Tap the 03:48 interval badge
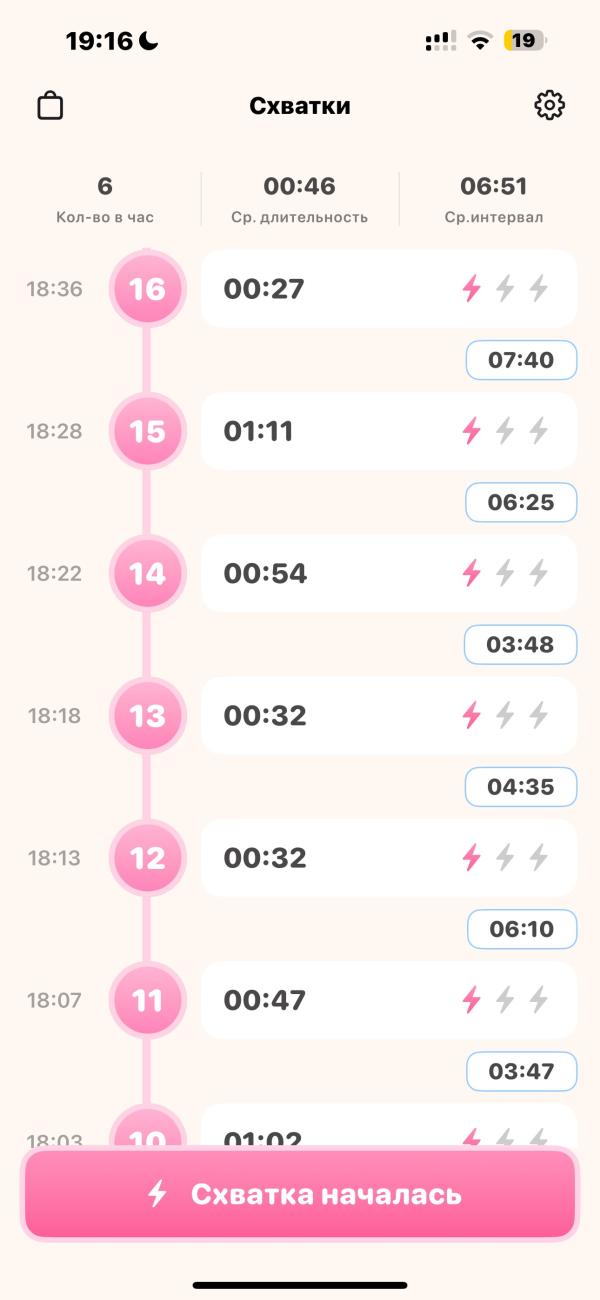This screenshot has width=600, height=1300. click(521, 644)
